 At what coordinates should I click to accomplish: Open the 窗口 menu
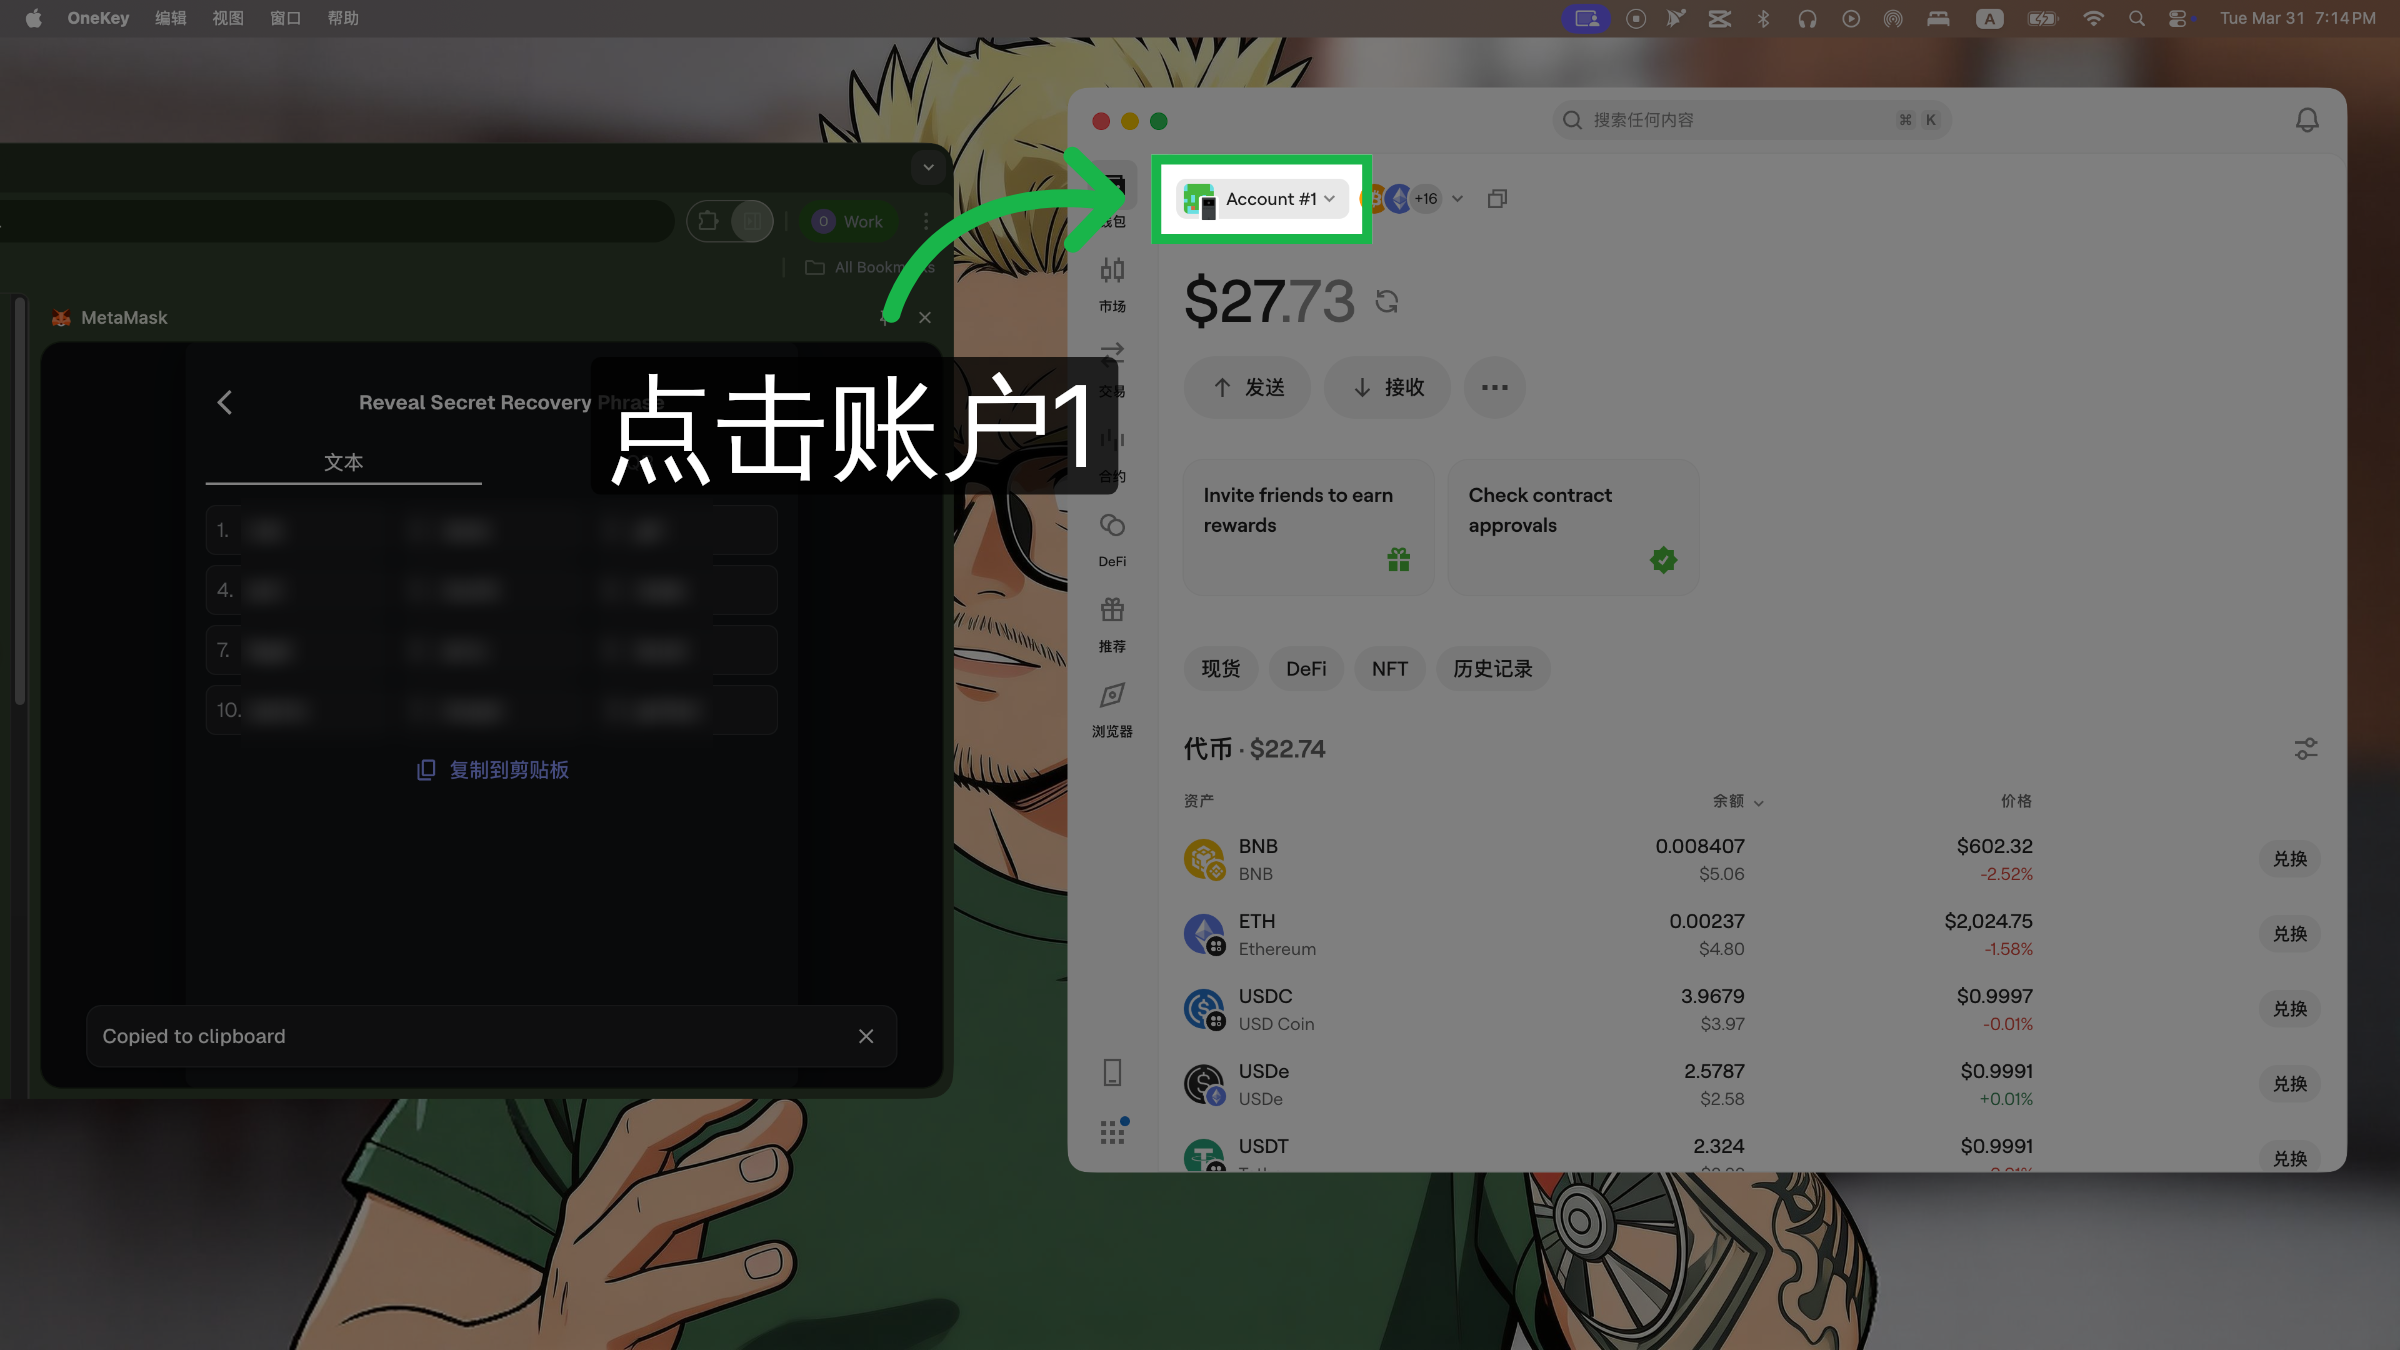pos(286,18)
